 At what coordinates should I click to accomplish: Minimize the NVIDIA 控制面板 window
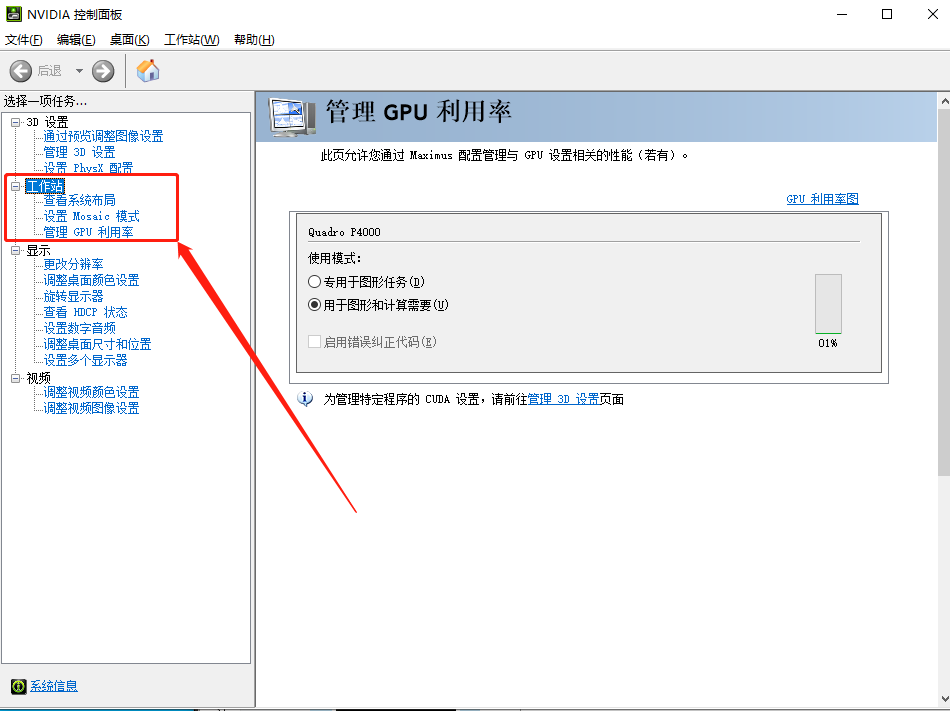point(842,14)
